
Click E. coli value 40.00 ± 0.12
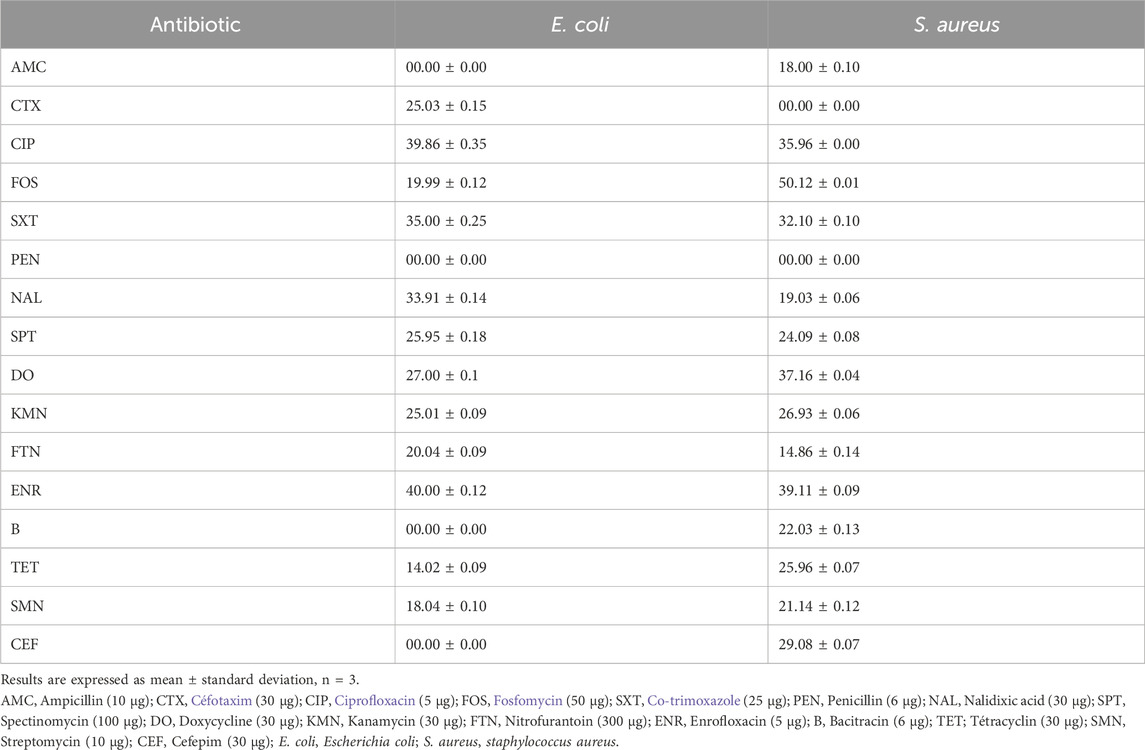[x=446, y=490]
